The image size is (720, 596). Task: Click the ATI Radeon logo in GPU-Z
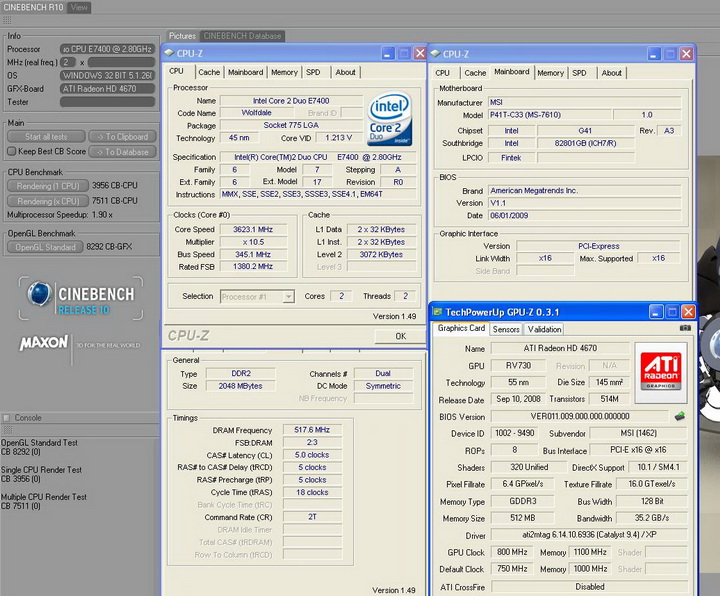pyautogui.click(x=660, y=372)
